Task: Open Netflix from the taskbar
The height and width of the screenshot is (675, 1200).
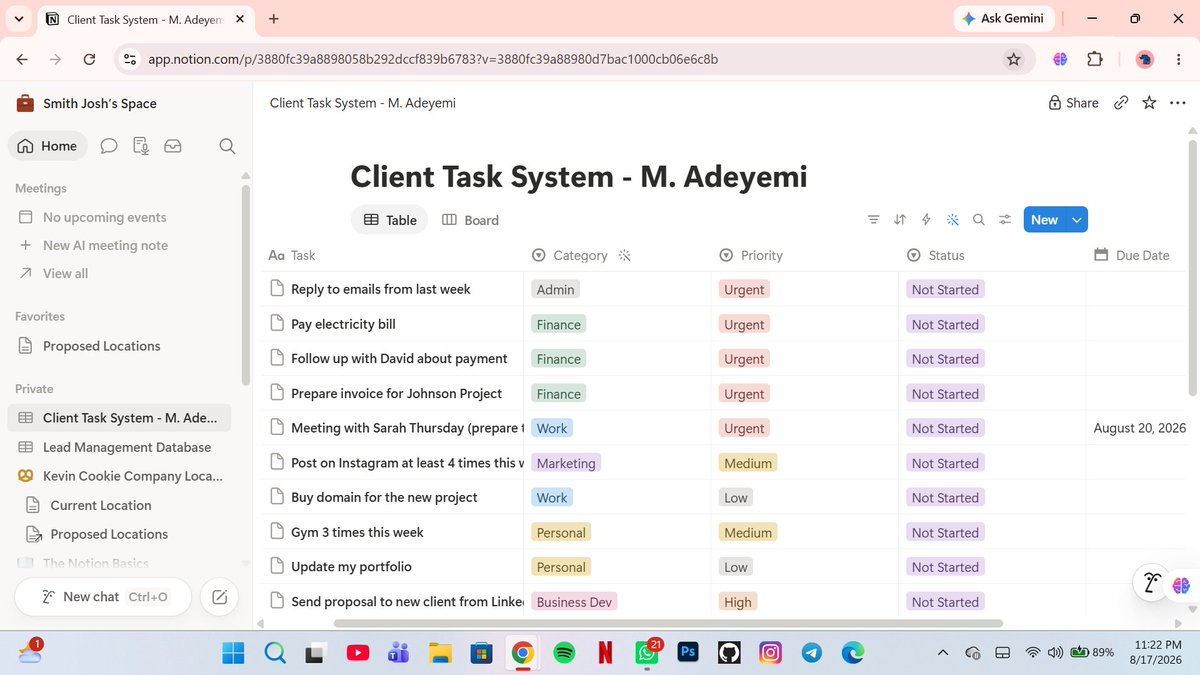Action: [605, 653]
